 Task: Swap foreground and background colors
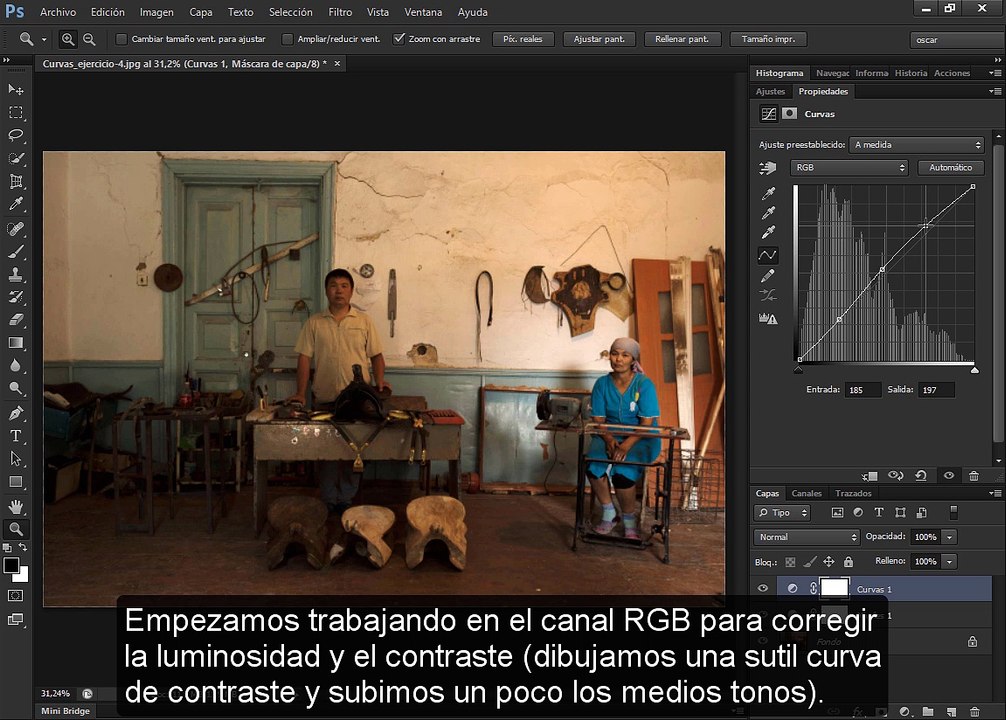coord(22,547)
